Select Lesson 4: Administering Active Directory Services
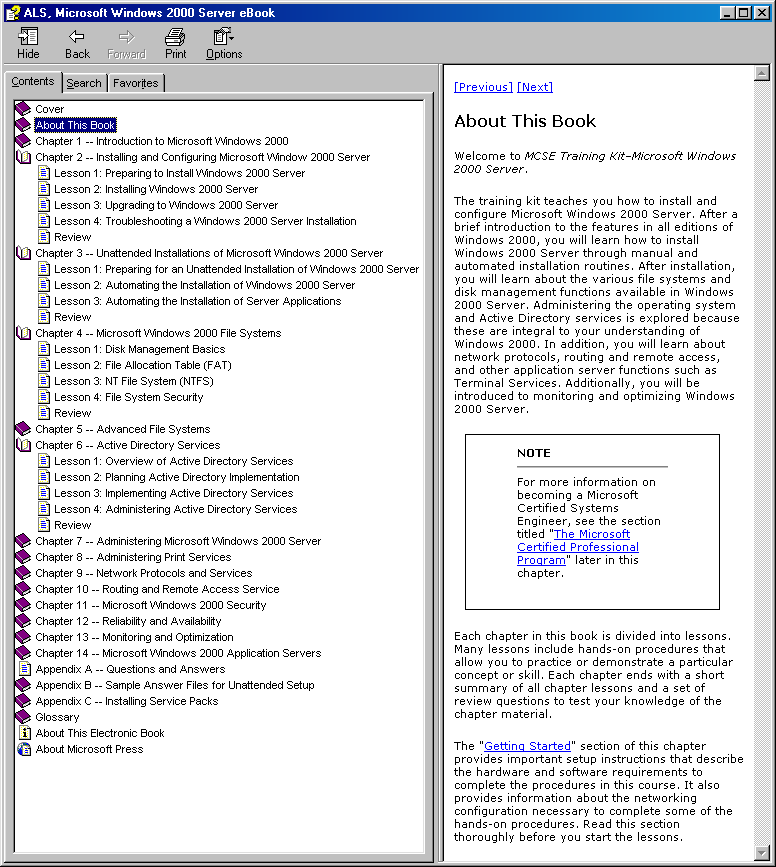Image resolution: width=776 pixels, height=867 pixels. coord(175,509)
